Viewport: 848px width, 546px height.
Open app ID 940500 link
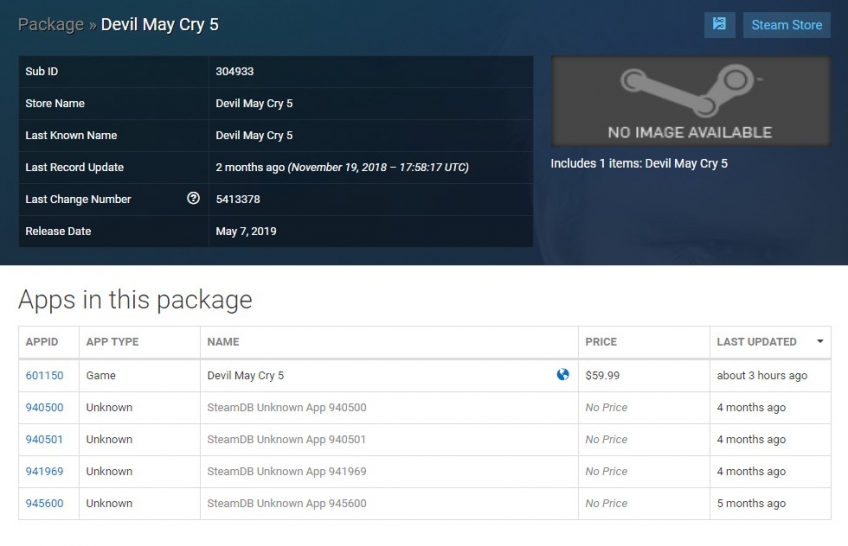44,407
